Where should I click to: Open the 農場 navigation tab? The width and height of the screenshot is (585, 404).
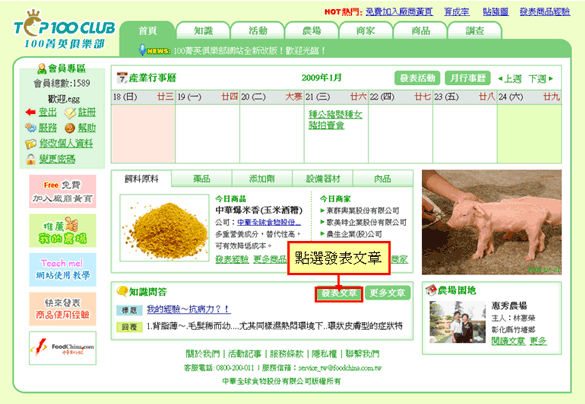pyautogui.click(x=312, y=31)
